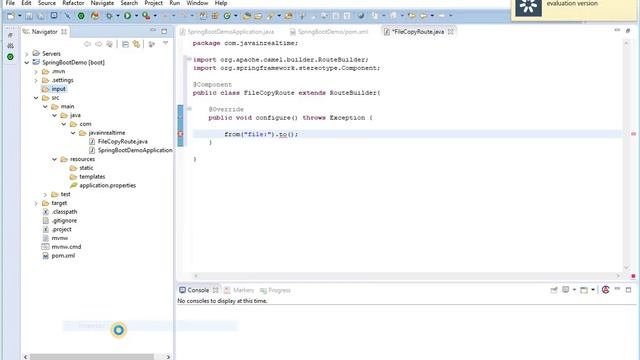
Task: Collapse the resources folder
Action: (x=54, y=160)
